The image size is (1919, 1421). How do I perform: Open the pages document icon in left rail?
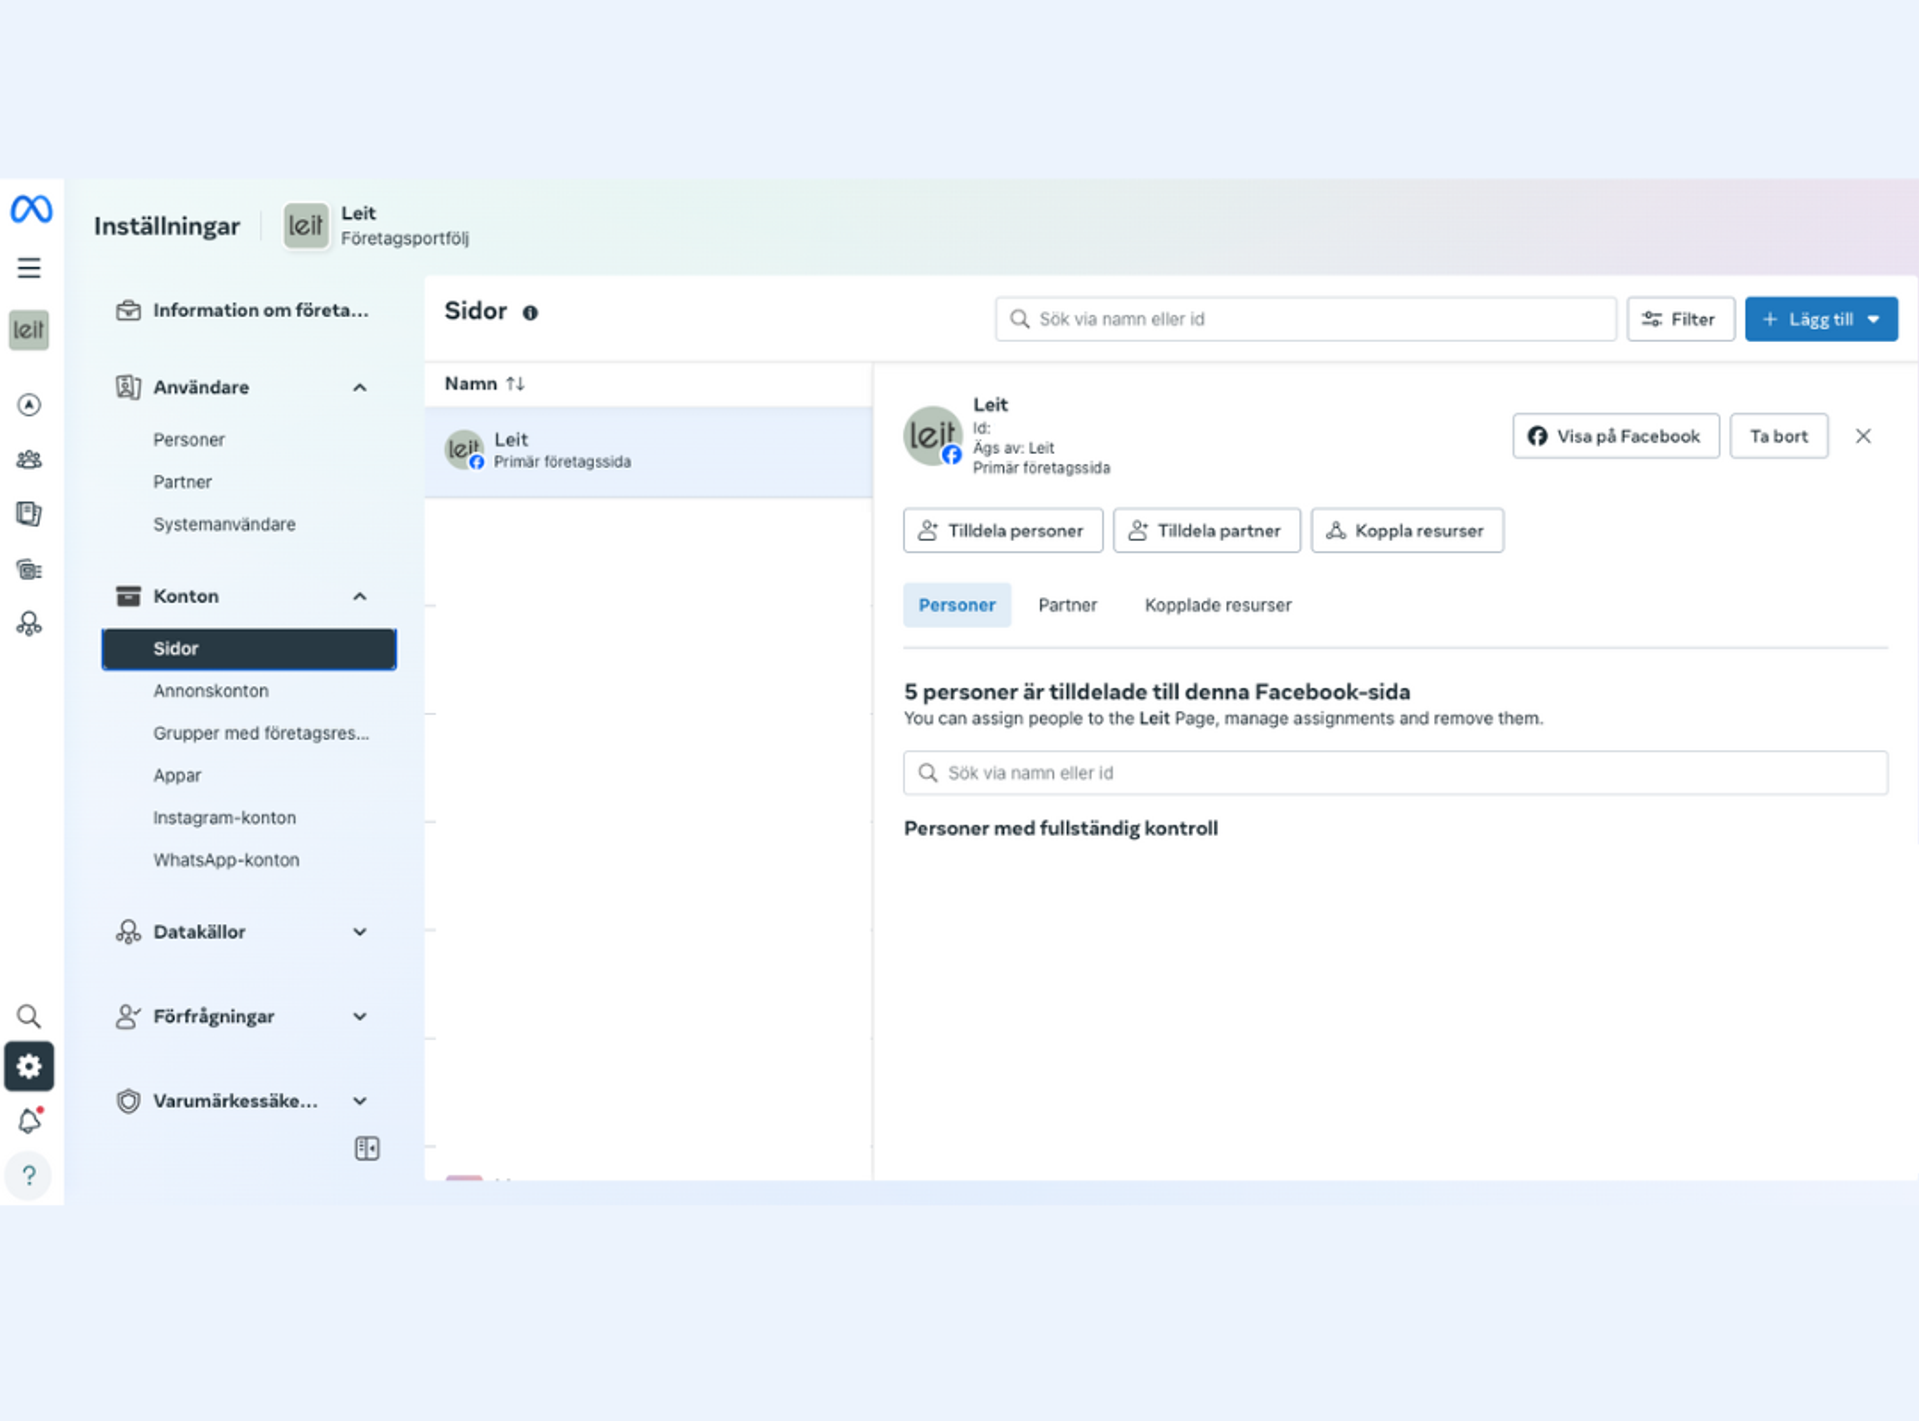(29, 514)
